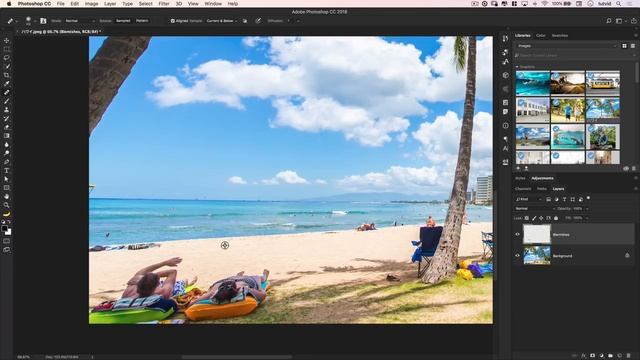Select the Blemishes layer thumbnail

point(537,234)
